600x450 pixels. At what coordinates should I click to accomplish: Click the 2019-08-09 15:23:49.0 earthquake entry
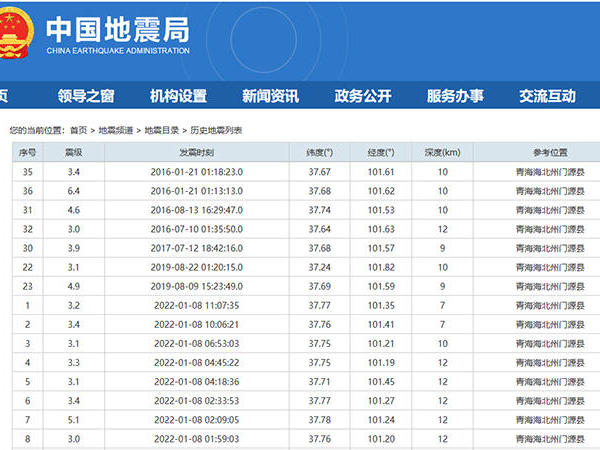[196, 286]
